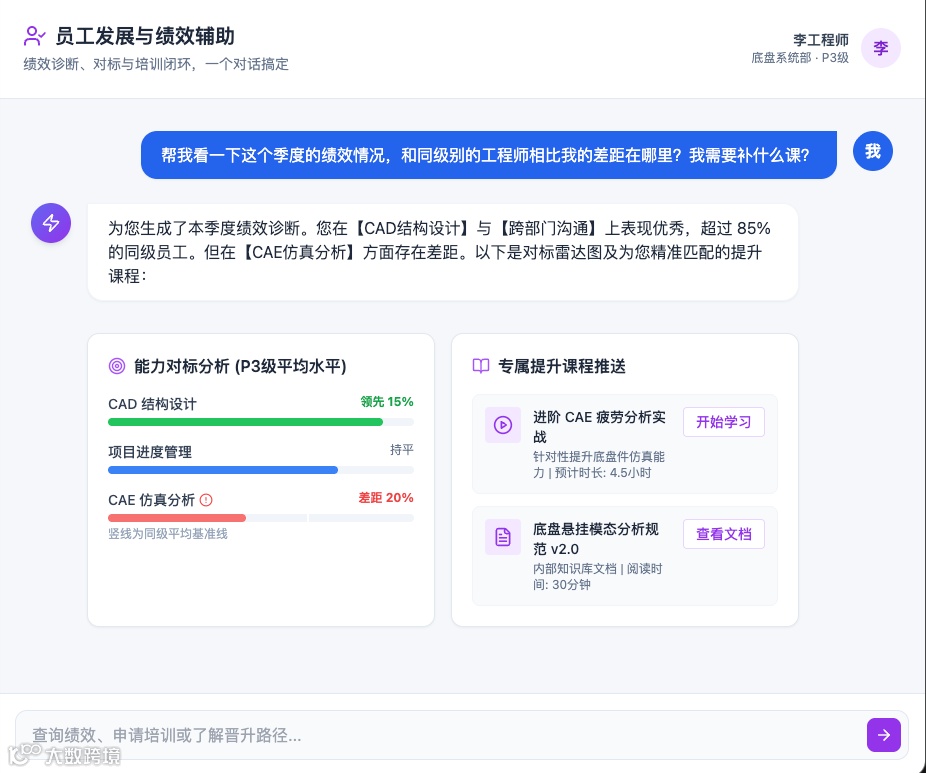Click the 持平 status label
This screenshot has height=773, width=926.
coord(402,450)
